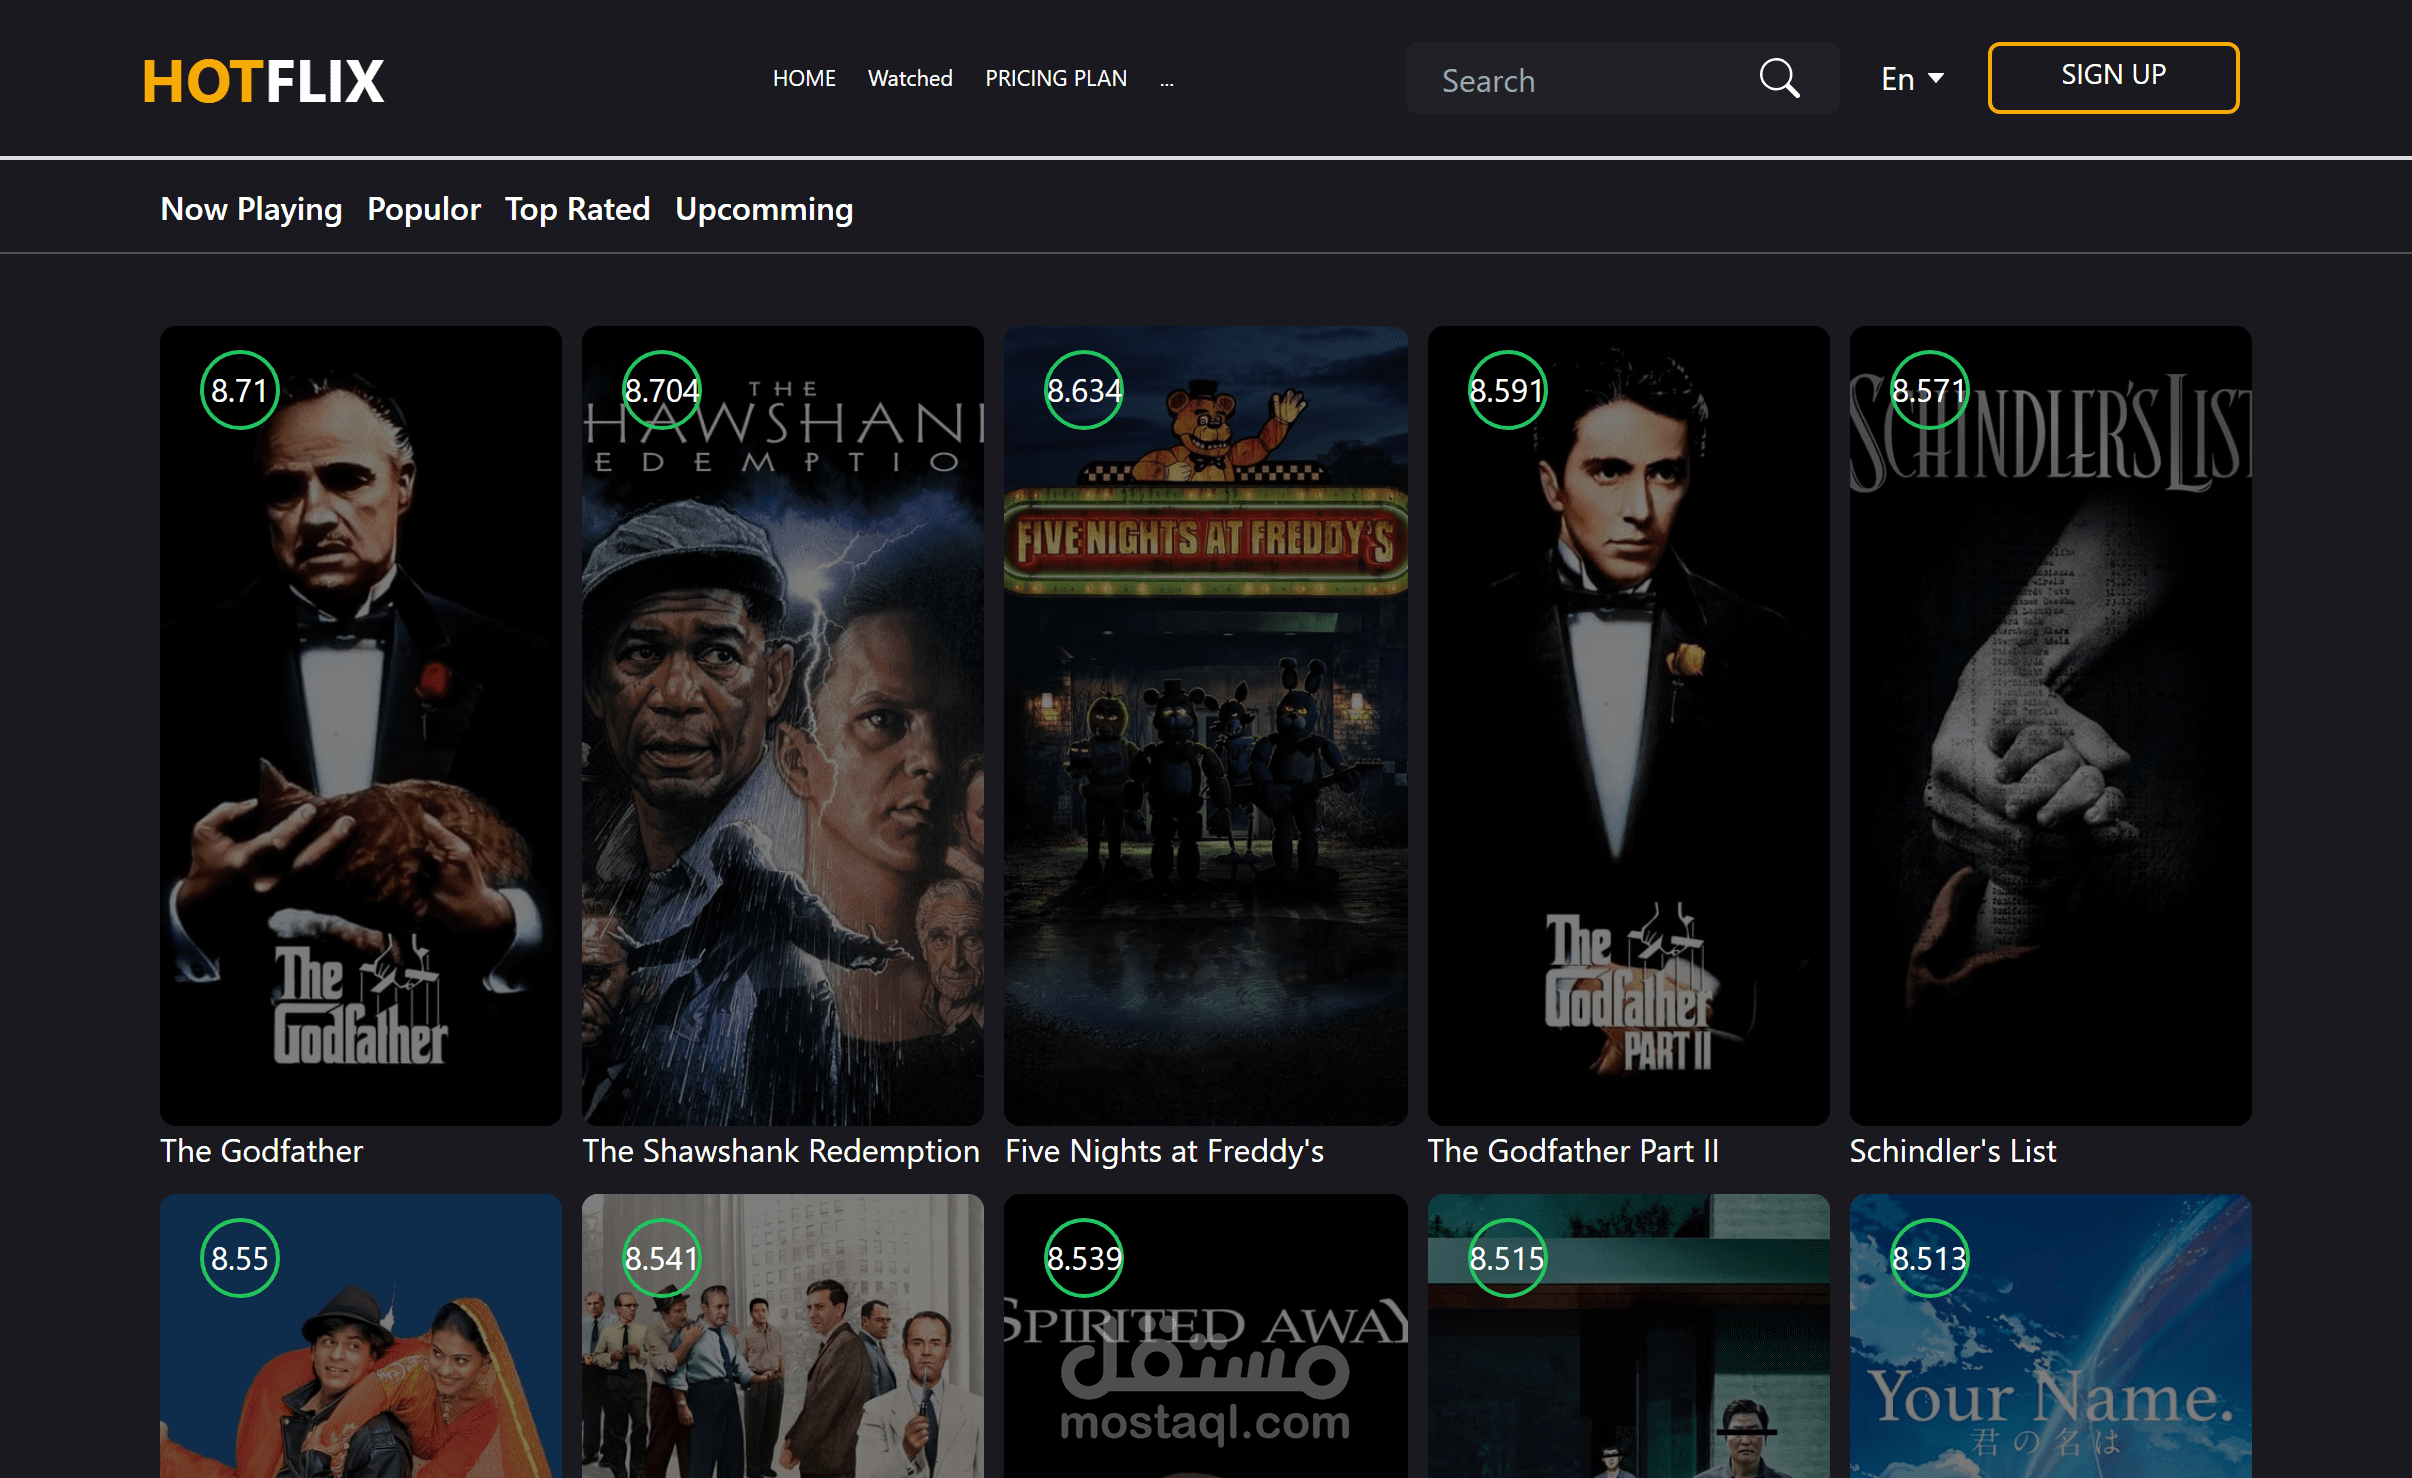Click the HOTFLIX logo
Viewport: 2412px width, 1478px height.
(x=263, y=81)
